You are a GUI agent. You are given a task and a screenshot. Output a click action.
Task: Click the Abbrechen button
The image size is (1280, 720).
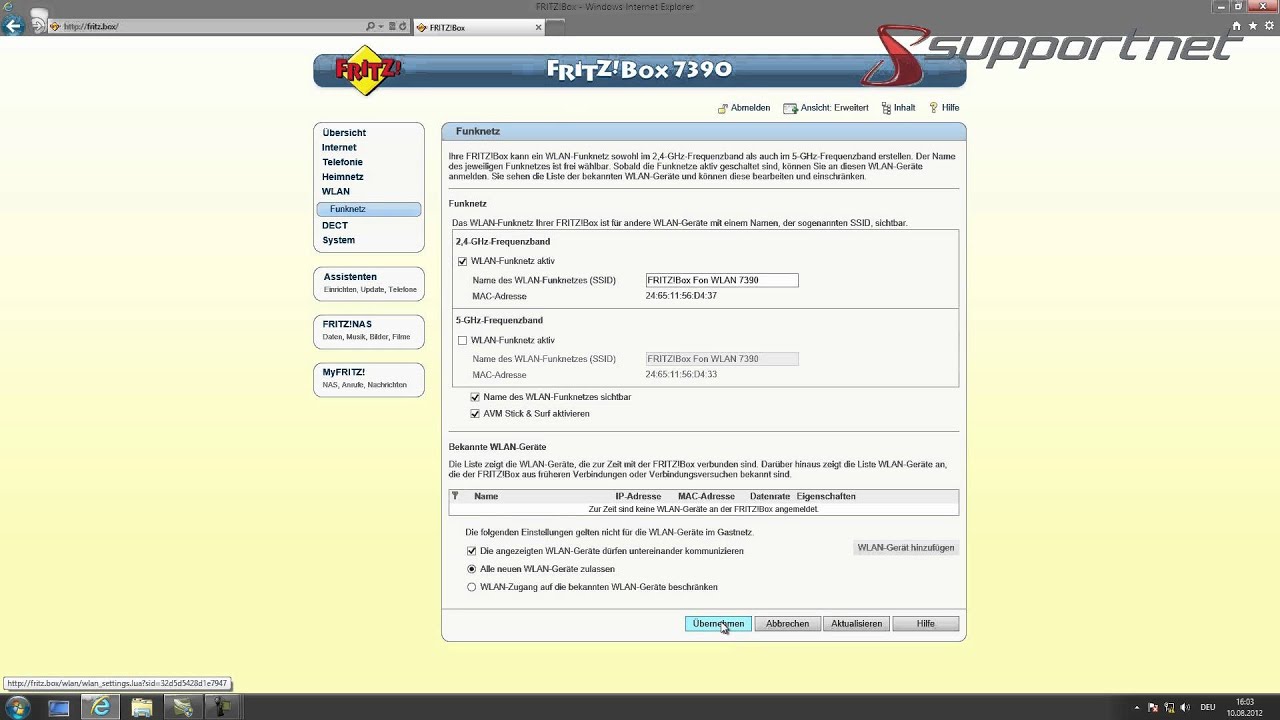tap(787, 624)
